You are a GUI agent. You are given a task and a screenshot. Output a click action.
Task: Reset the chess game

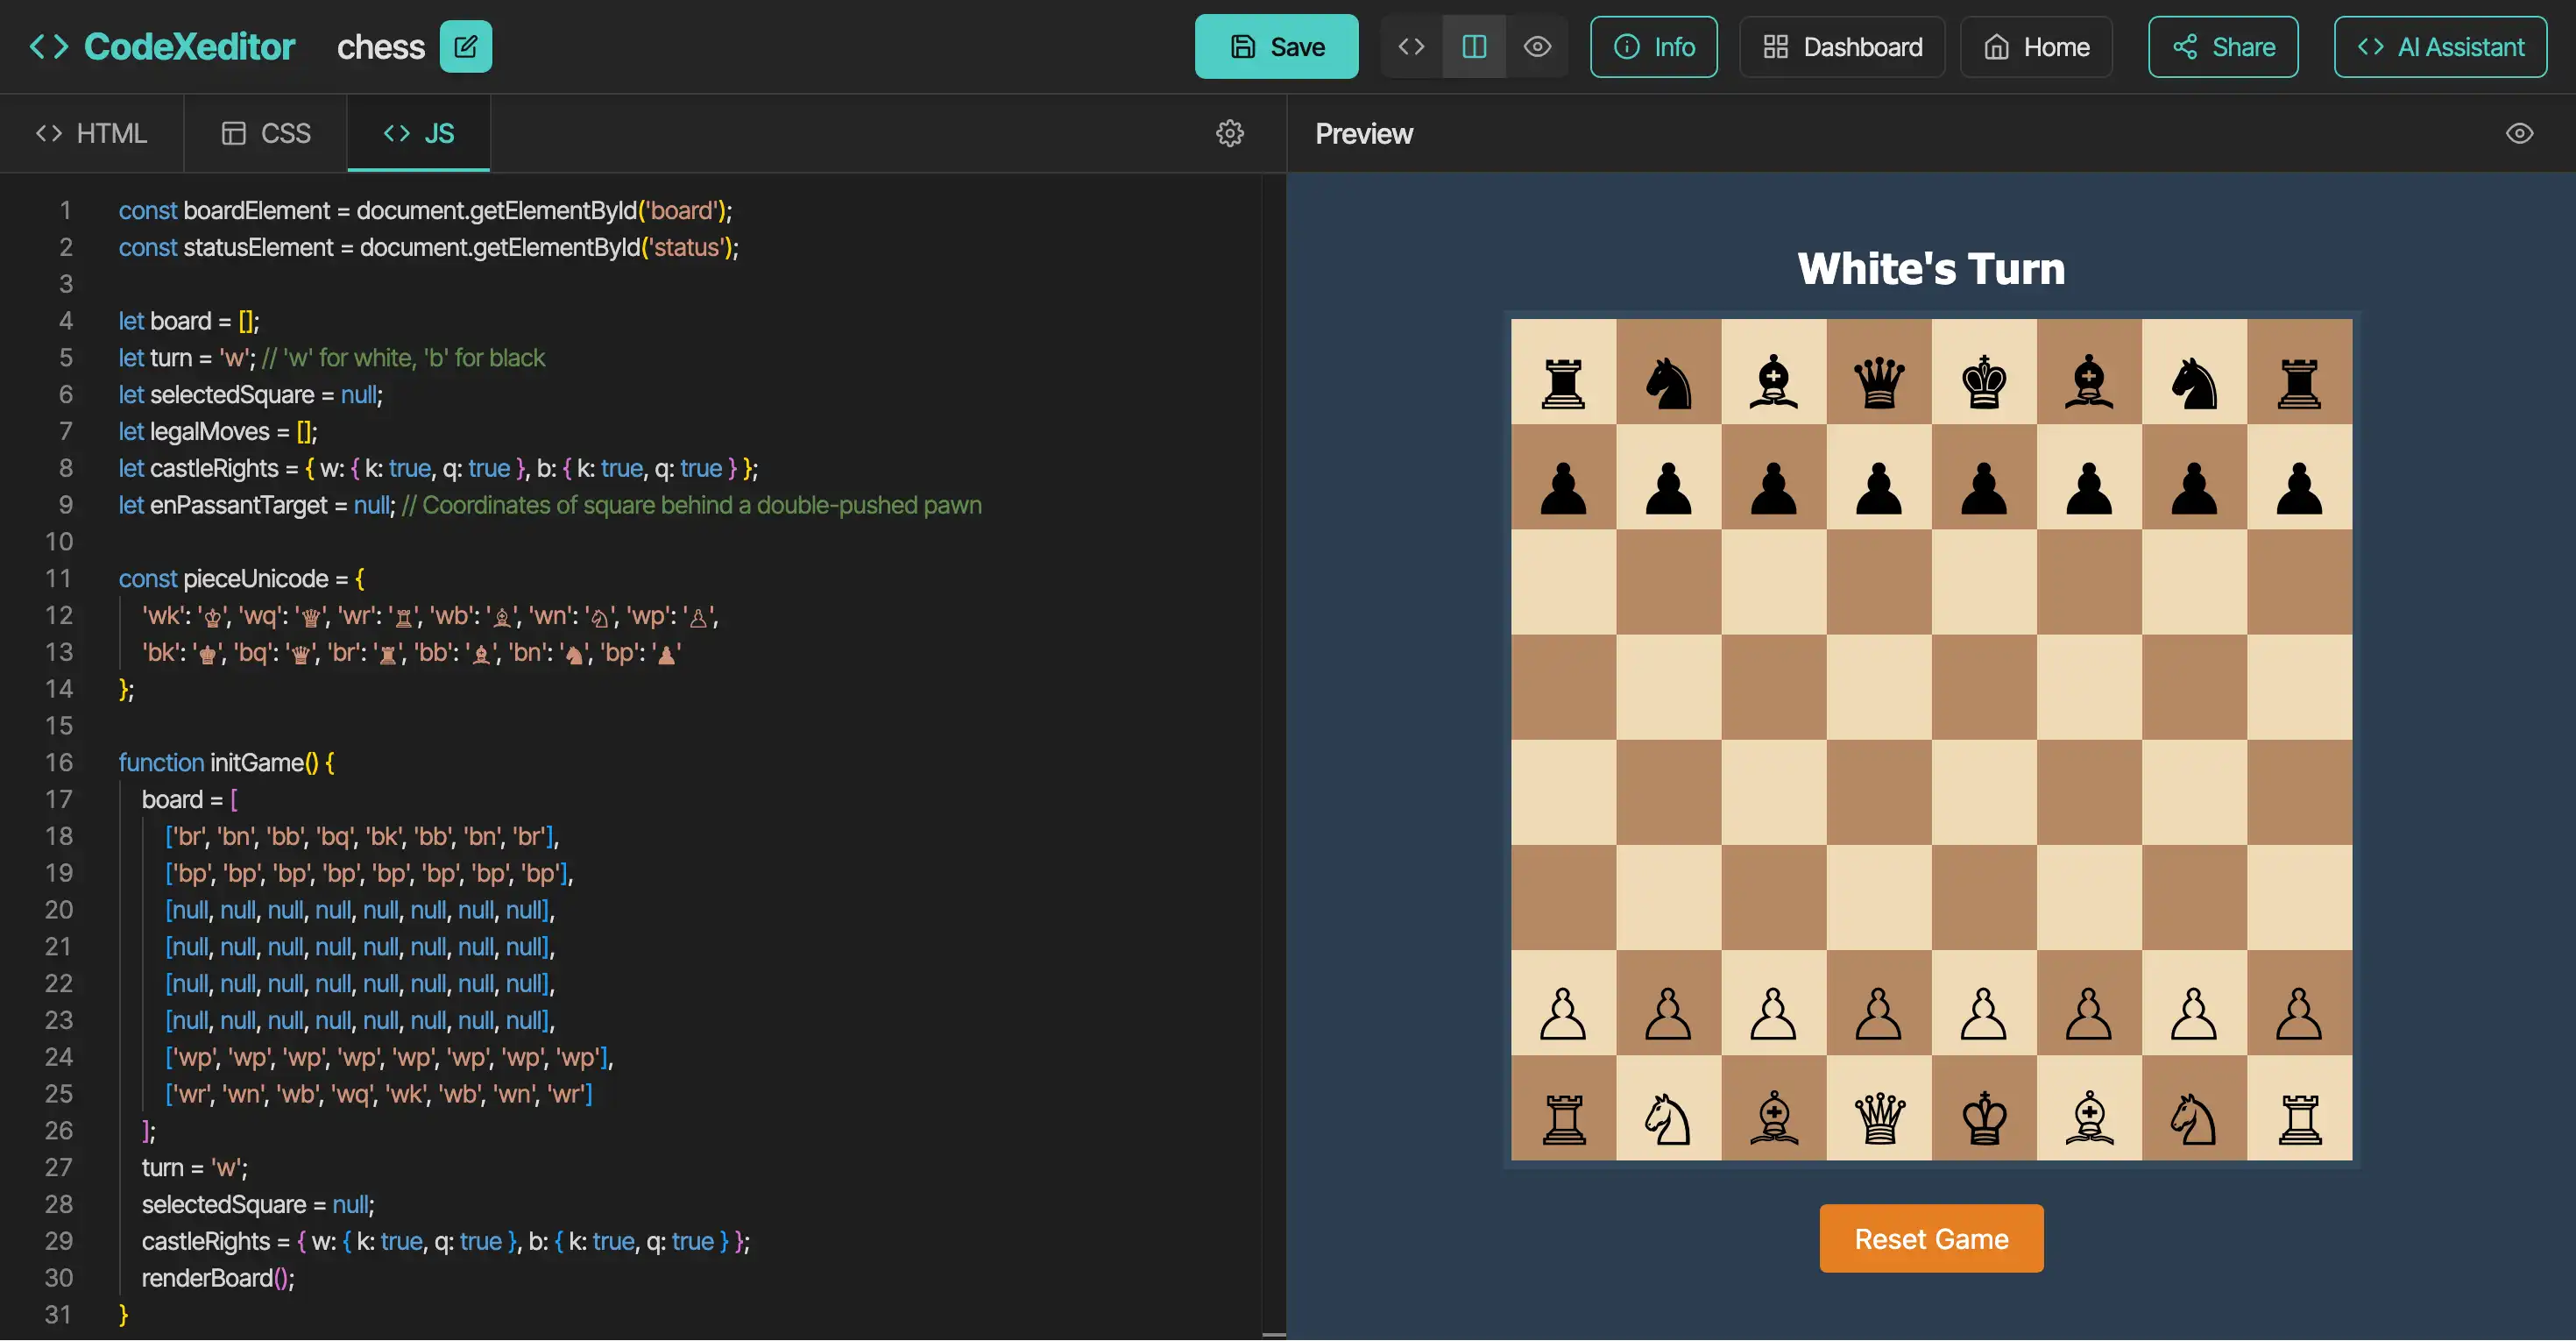tap(1931, 1238)
